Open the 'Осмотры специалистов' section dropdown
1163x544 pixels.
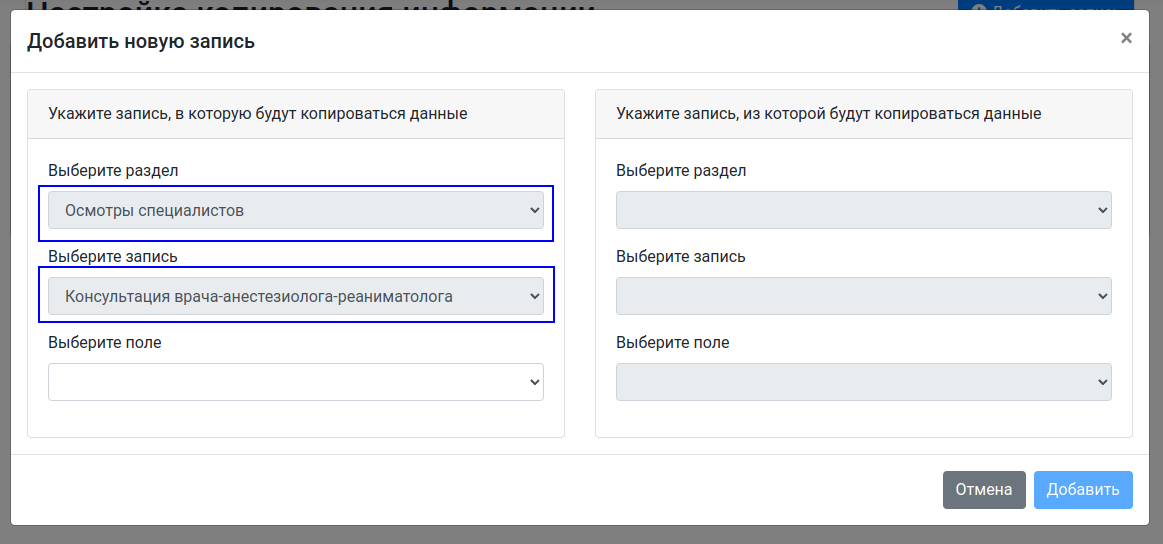click(296, 211)
